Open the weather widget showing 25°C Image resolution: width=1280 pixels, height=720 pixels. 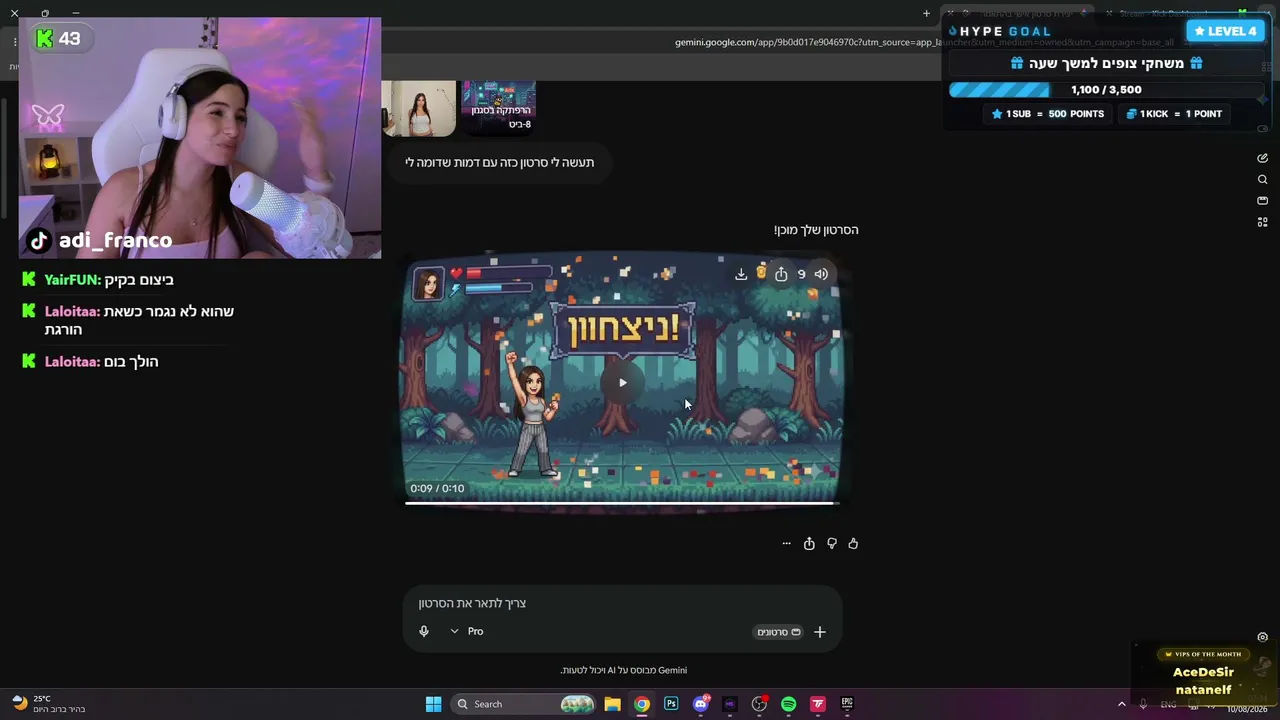pyautogui.click(x=48, y=704)
